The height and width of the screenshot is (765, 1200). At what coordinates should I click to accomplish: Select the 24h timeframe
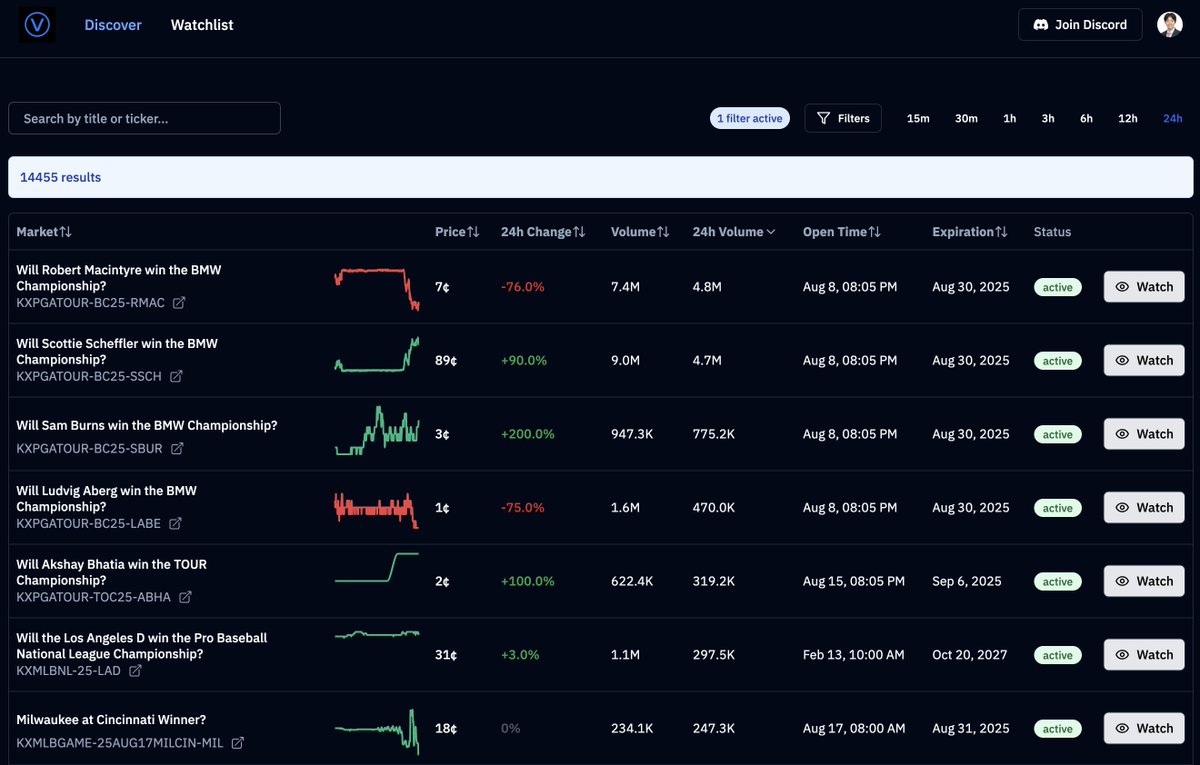[x=1173, y=118]
